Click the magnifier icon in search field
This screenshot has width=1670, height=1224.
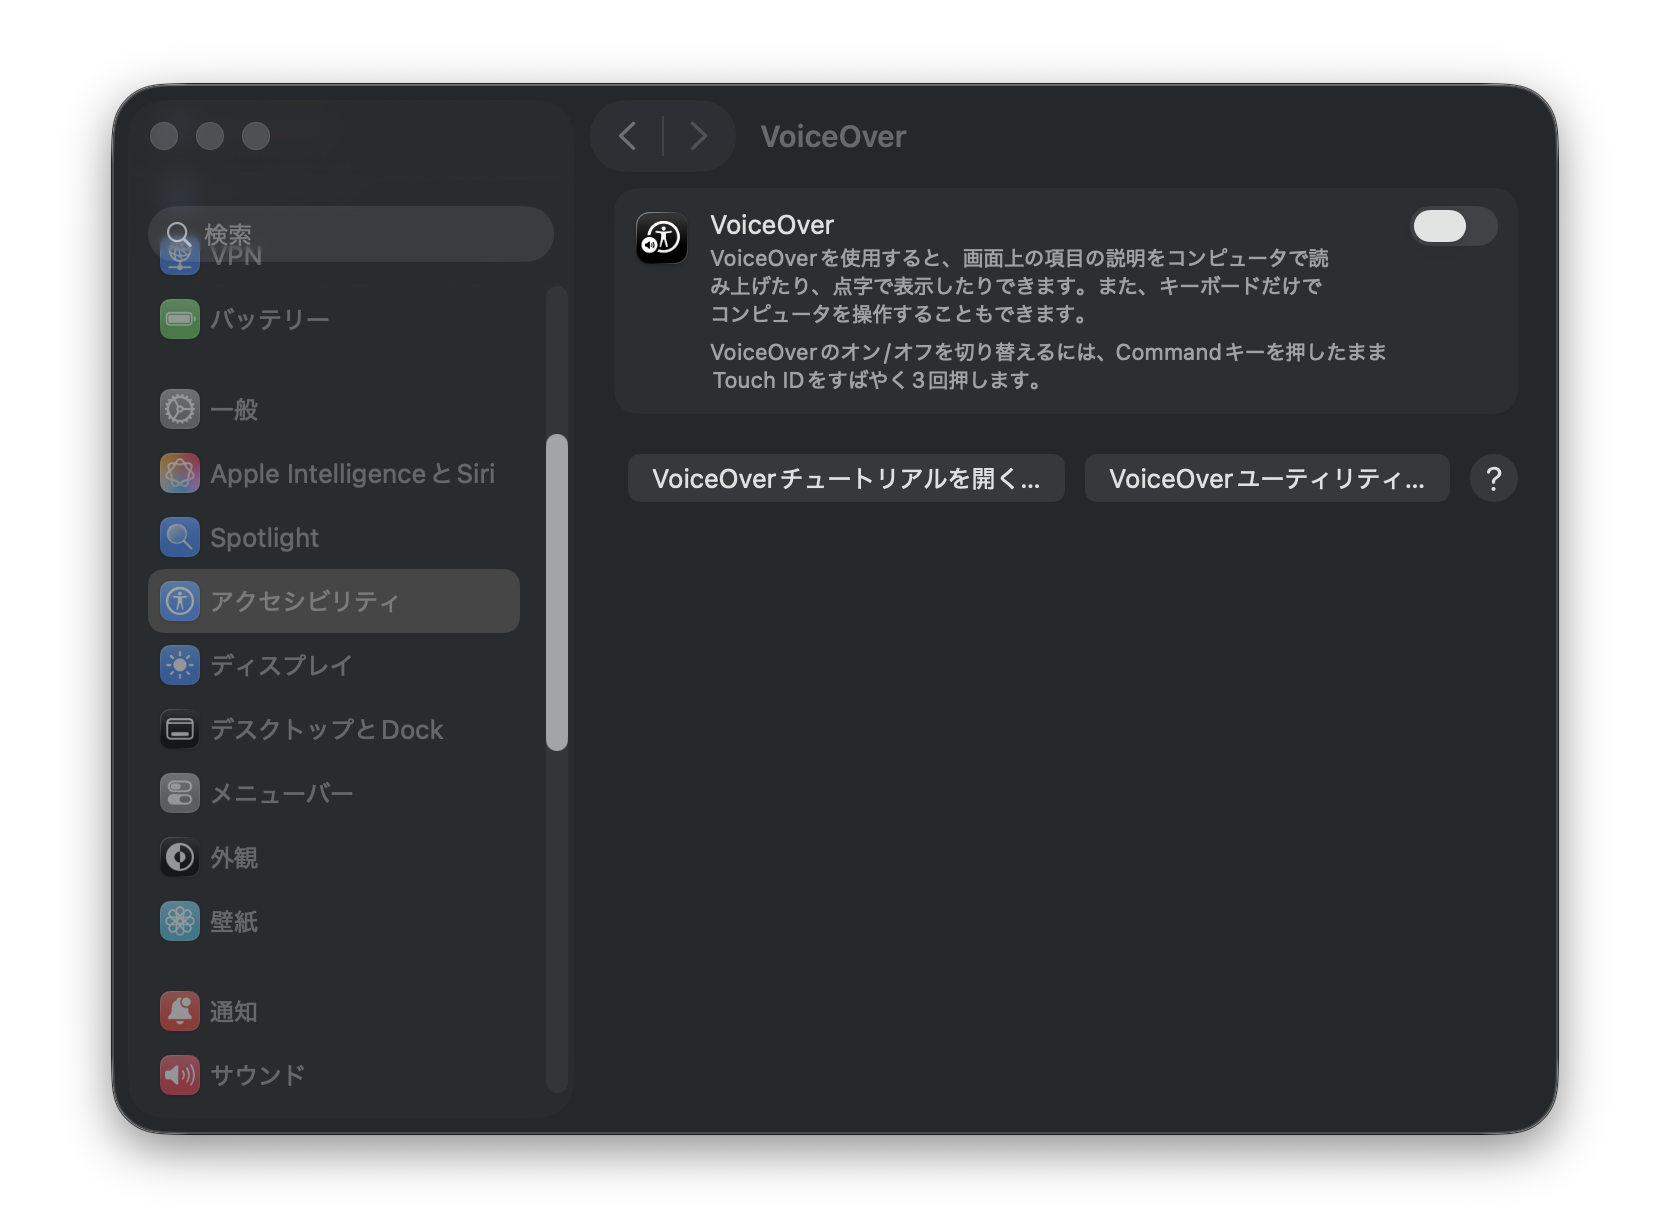[x=179, y=234]
